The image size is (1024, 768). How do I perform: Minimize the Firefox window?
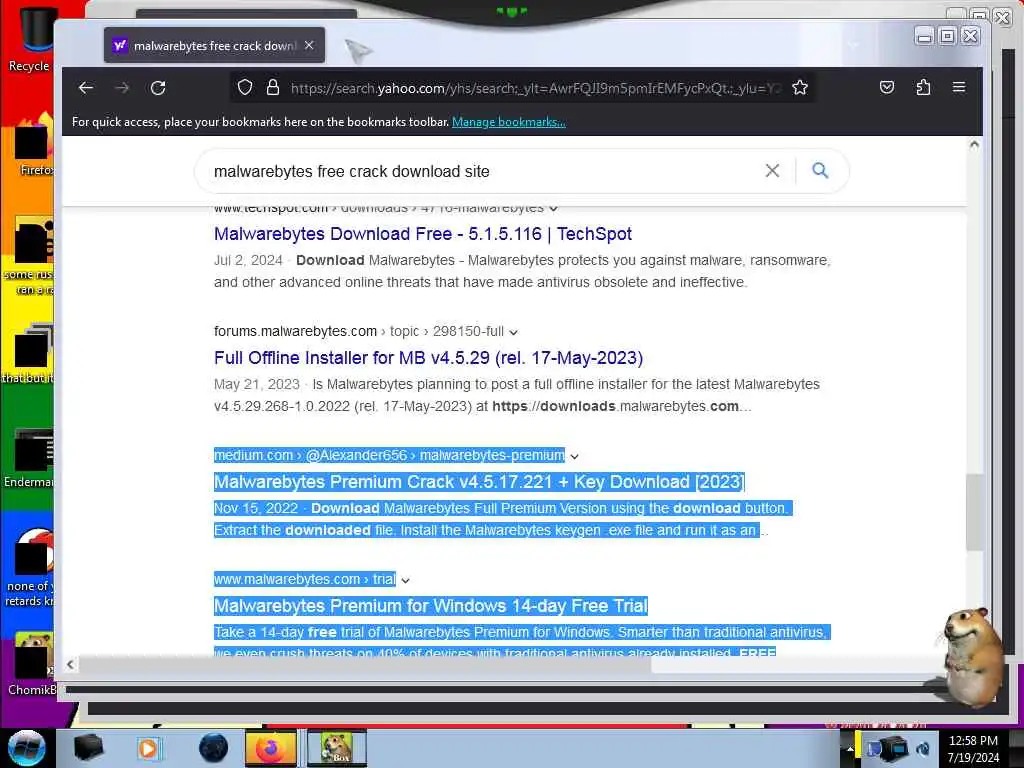[924, 36]
